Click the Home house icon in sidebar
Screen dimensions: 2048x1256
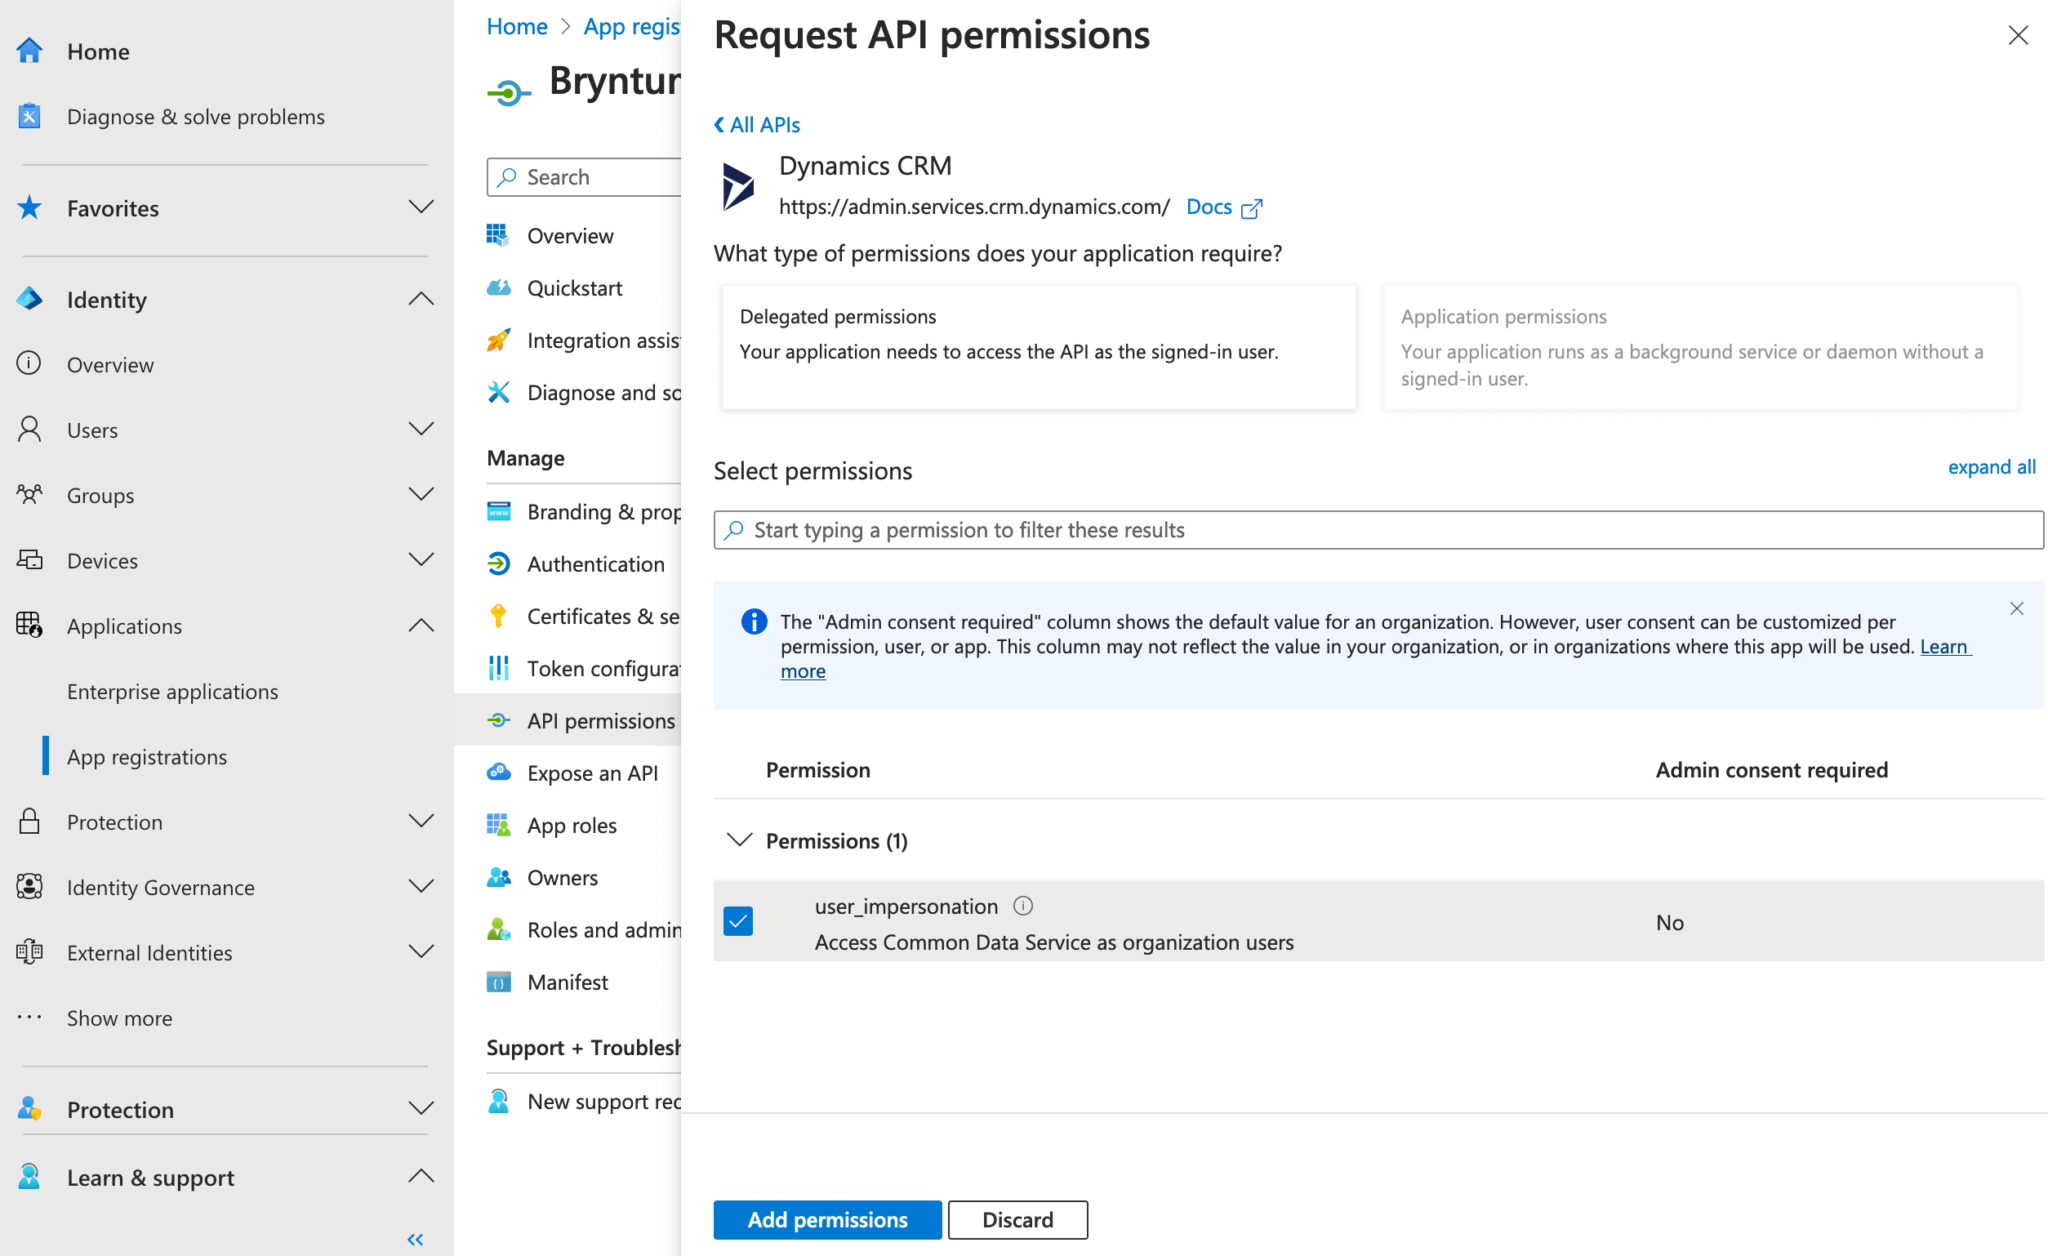point(30,51)
